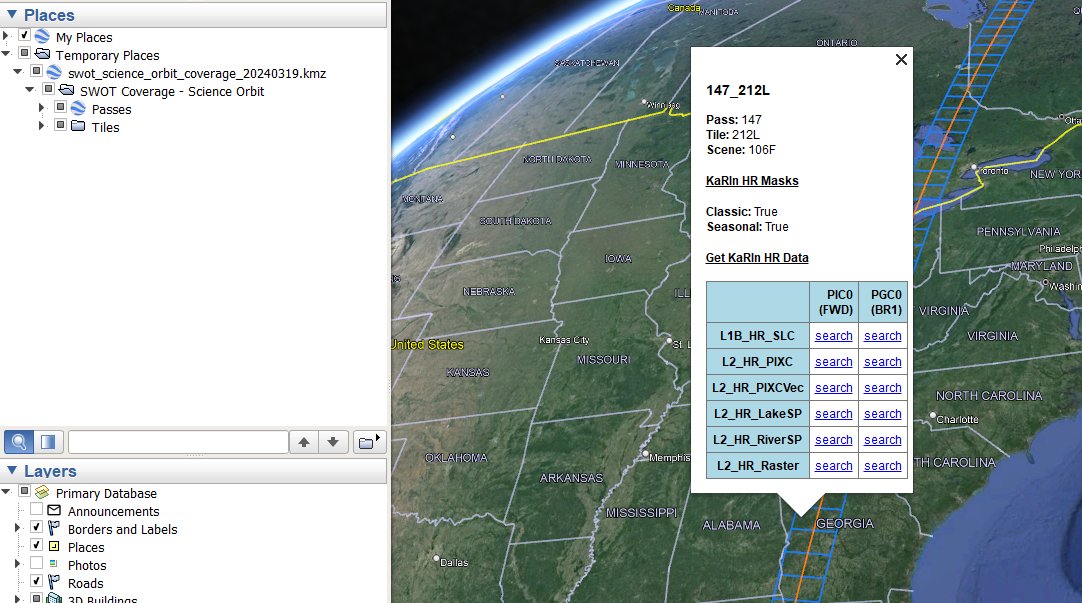Image resolution: width=1082 pixels, height=603 pixels.
Task: Collapse the Places panel header
Action: tap(13, 14)
